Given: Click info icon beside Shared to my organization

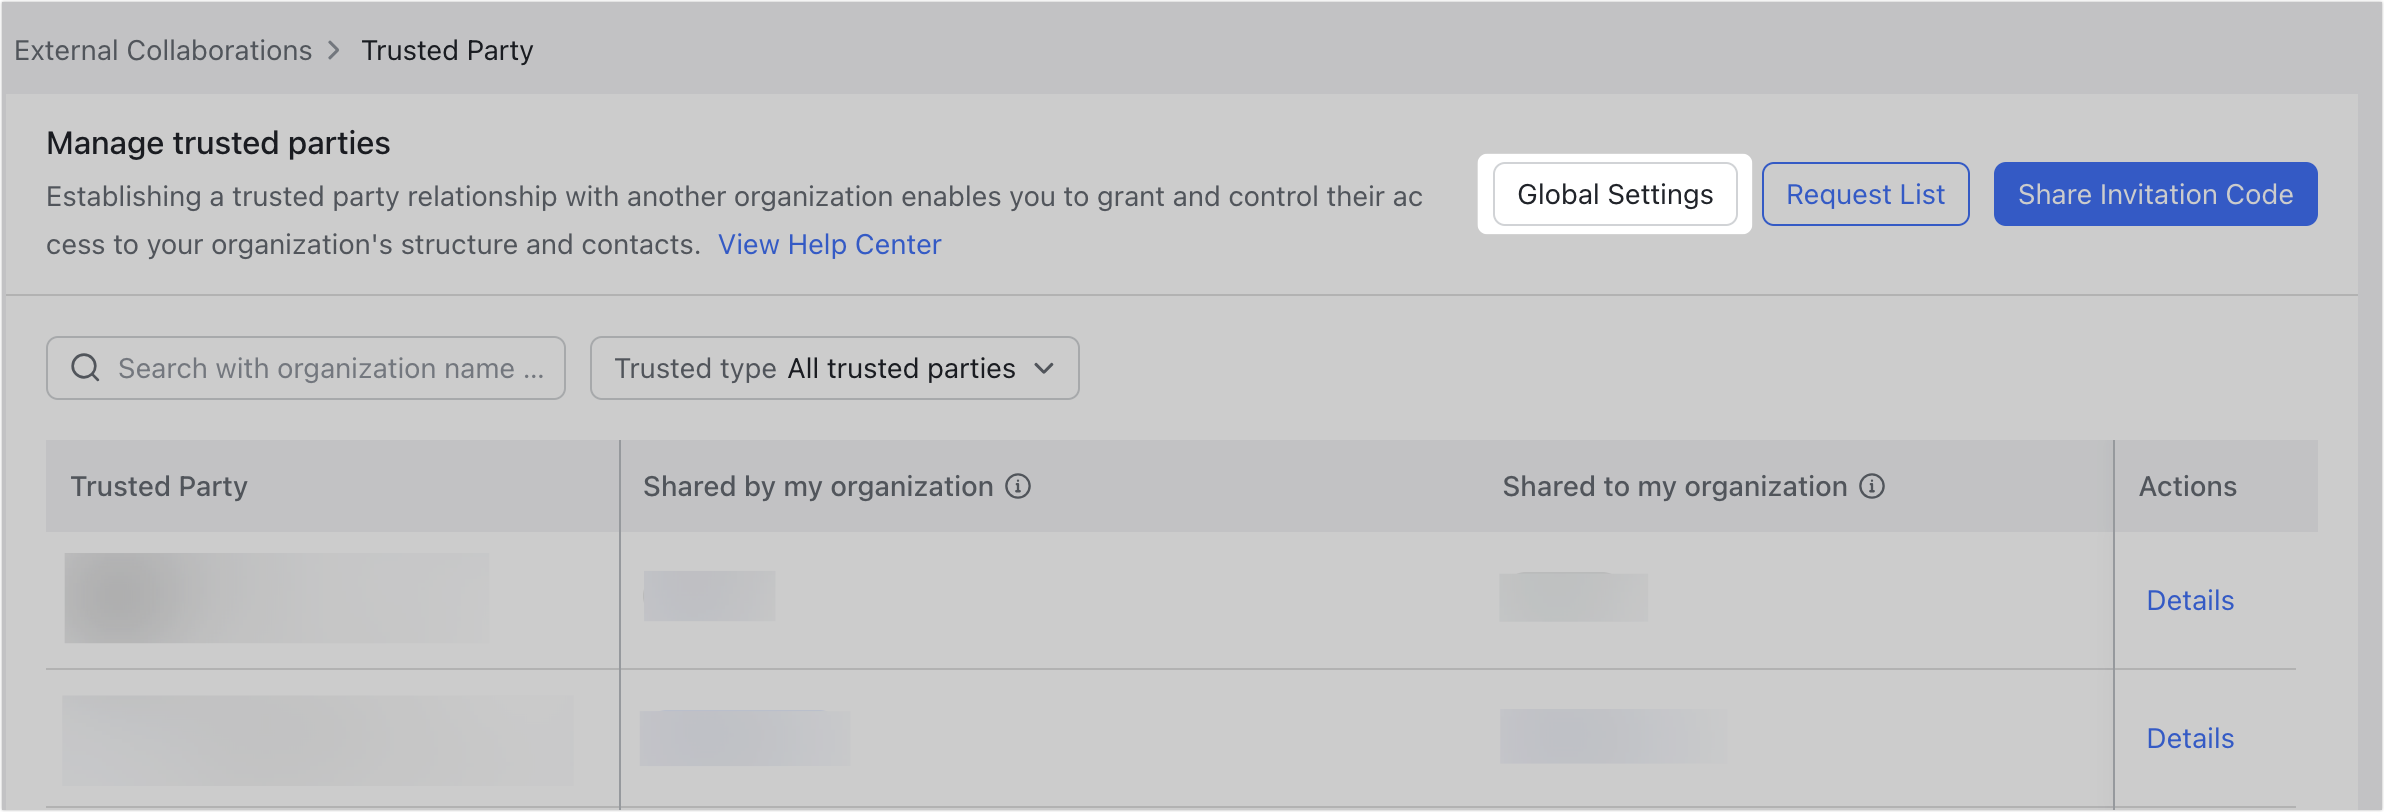Looking at the screenshot, I should (1872, 486).
